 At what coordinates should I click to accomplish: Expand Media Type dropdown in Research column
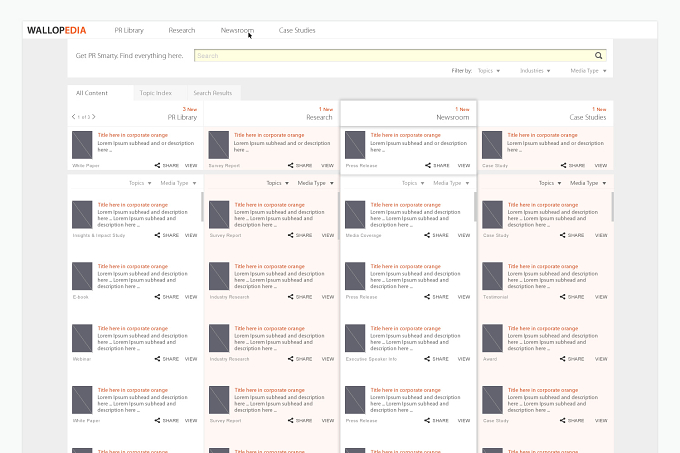(315, 183)
